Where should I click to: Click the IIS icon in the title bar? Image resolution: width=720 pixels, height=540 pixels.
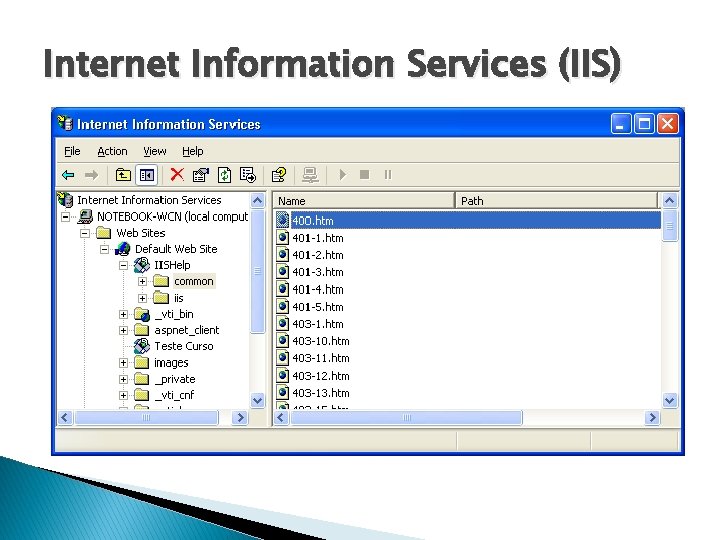point(65,124)
